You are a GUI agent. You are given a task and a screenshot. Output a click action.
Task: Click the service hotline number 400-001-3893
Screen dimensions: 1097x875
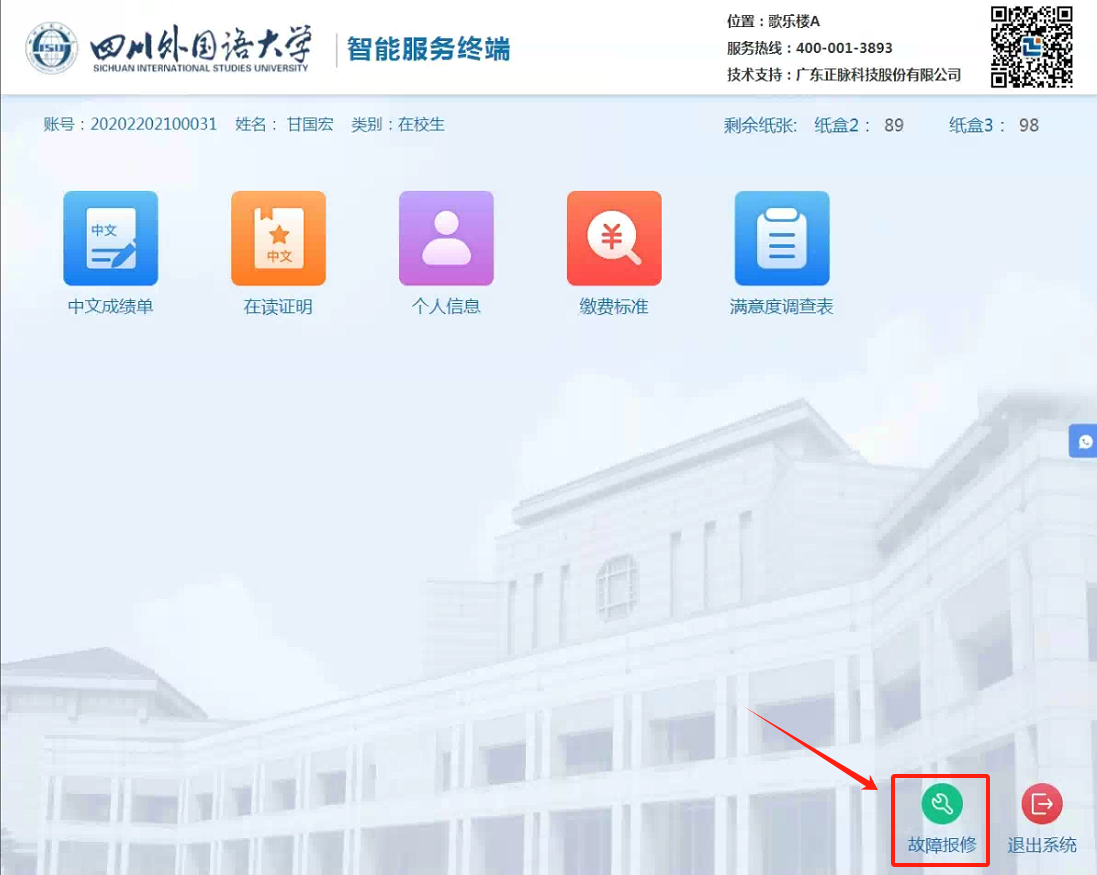[844, 48]
